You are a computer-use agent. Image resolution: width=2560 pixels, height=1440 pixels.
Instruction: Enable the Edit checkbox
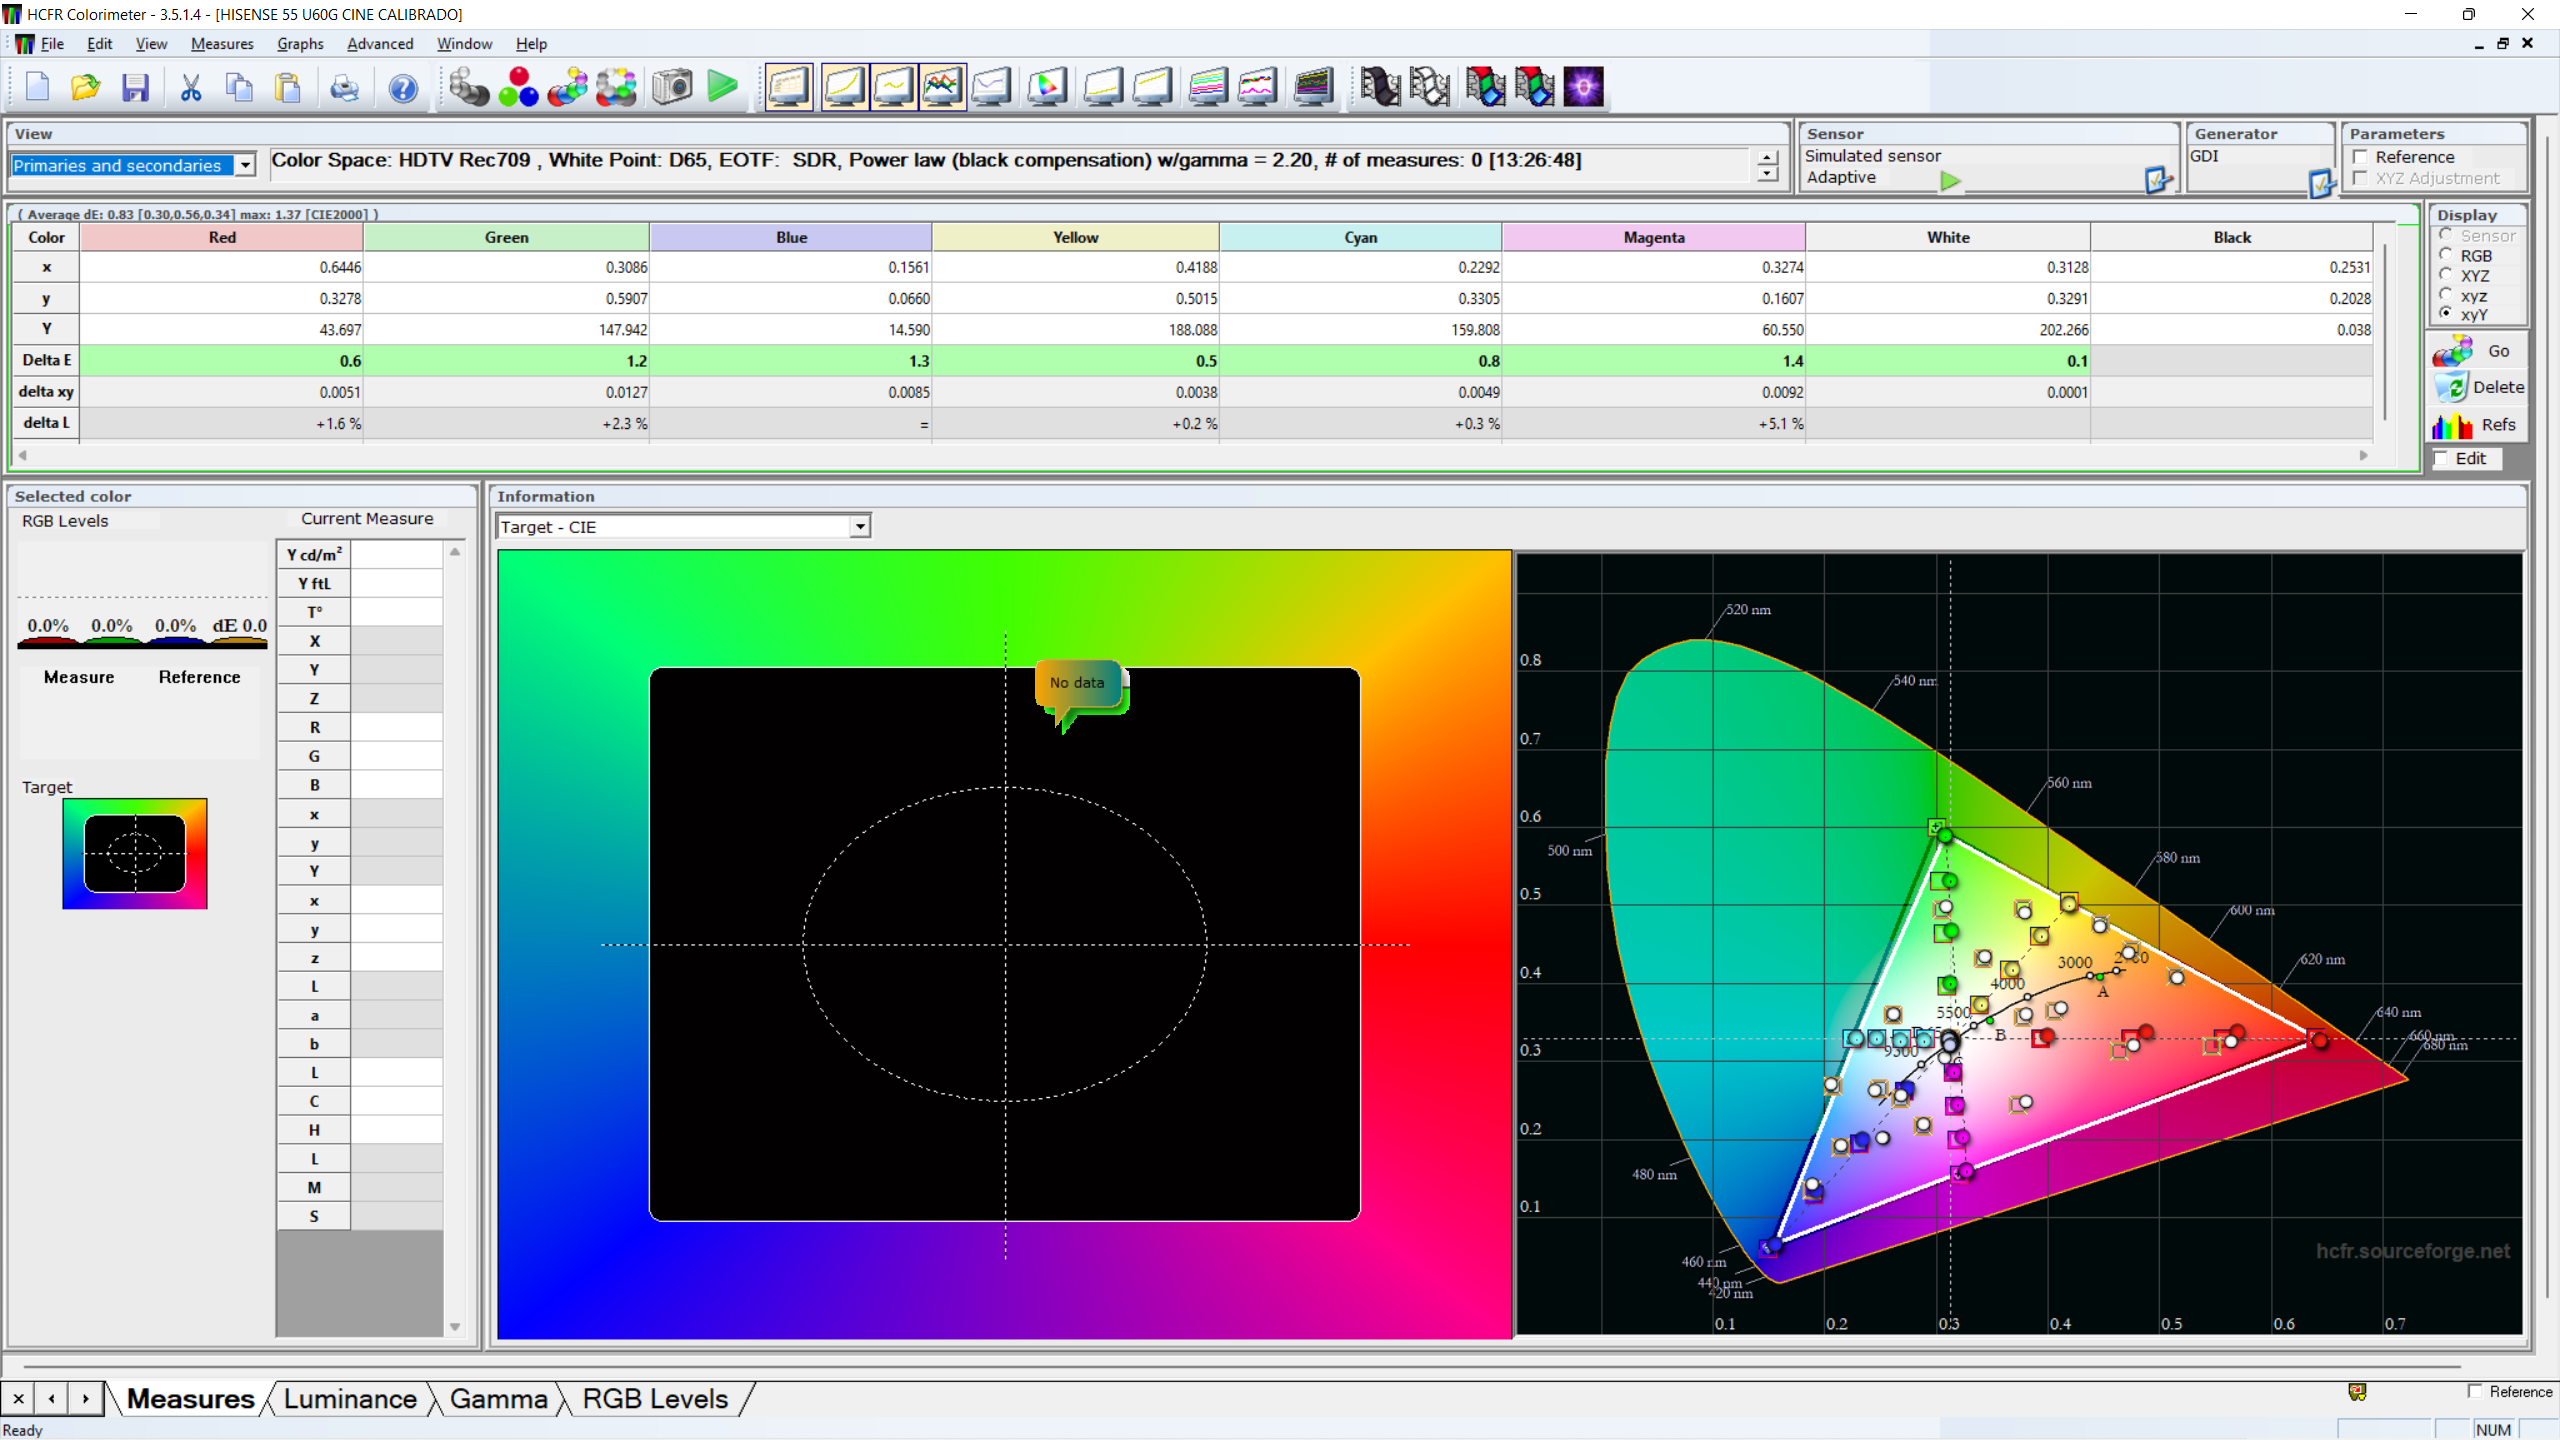(2441, 458)
